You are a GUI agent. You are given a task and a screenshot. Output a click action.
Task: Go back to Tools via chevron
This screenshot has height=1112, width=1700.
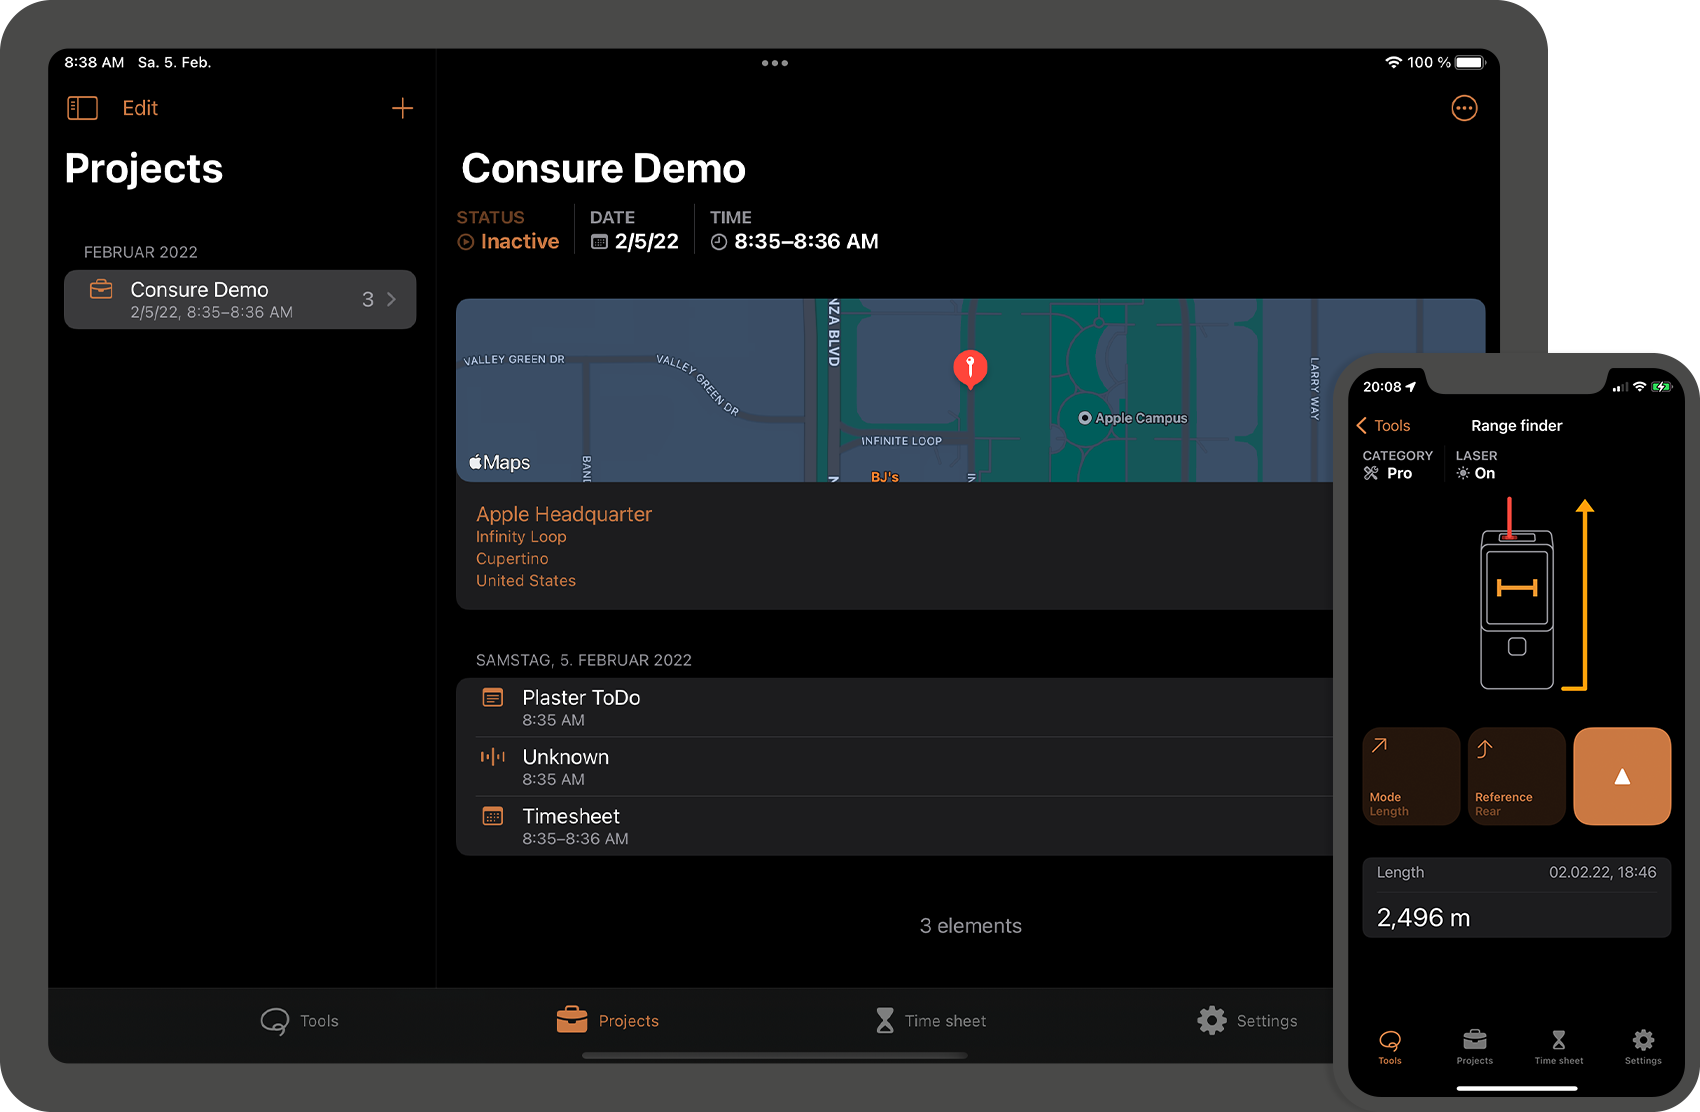pyautogui.click(x=1383, y=426)
